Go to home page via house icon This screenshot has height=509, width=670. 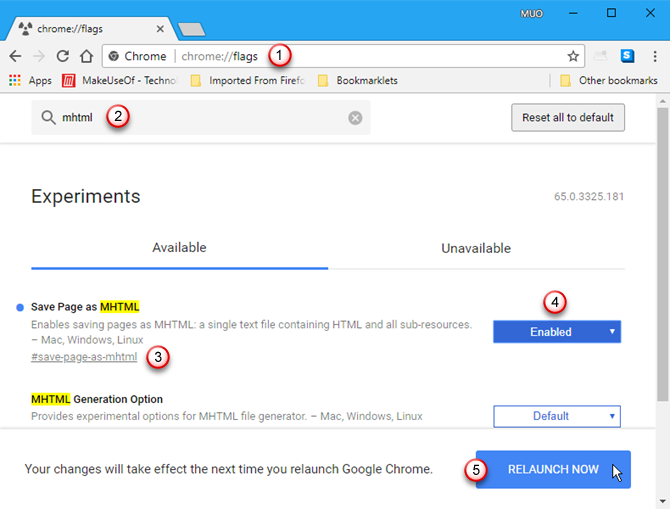(x=87, y=56)
